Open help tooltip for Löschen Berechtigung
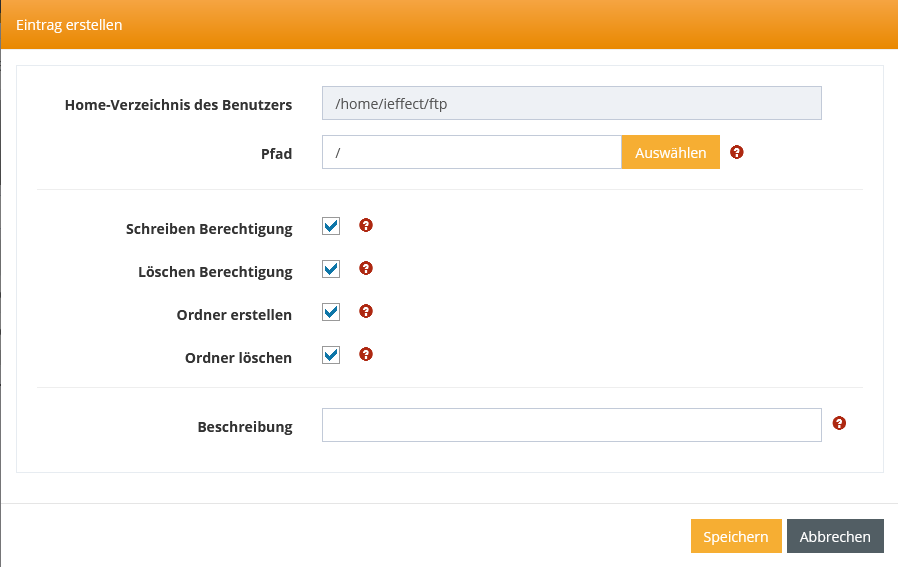The width and height of the screenshot is (898, 567). coord(366,269)
